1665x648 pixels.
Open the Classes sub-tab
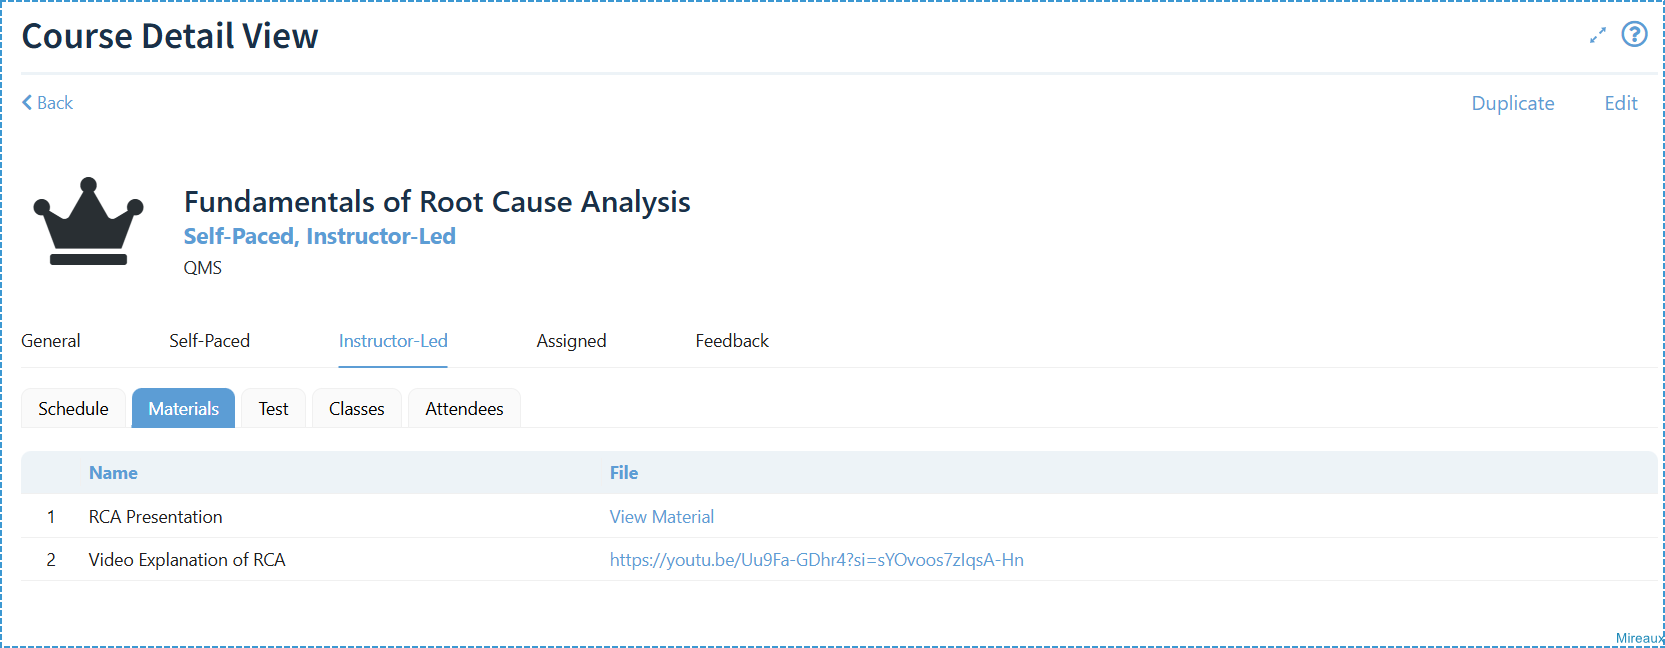(356, 408)
